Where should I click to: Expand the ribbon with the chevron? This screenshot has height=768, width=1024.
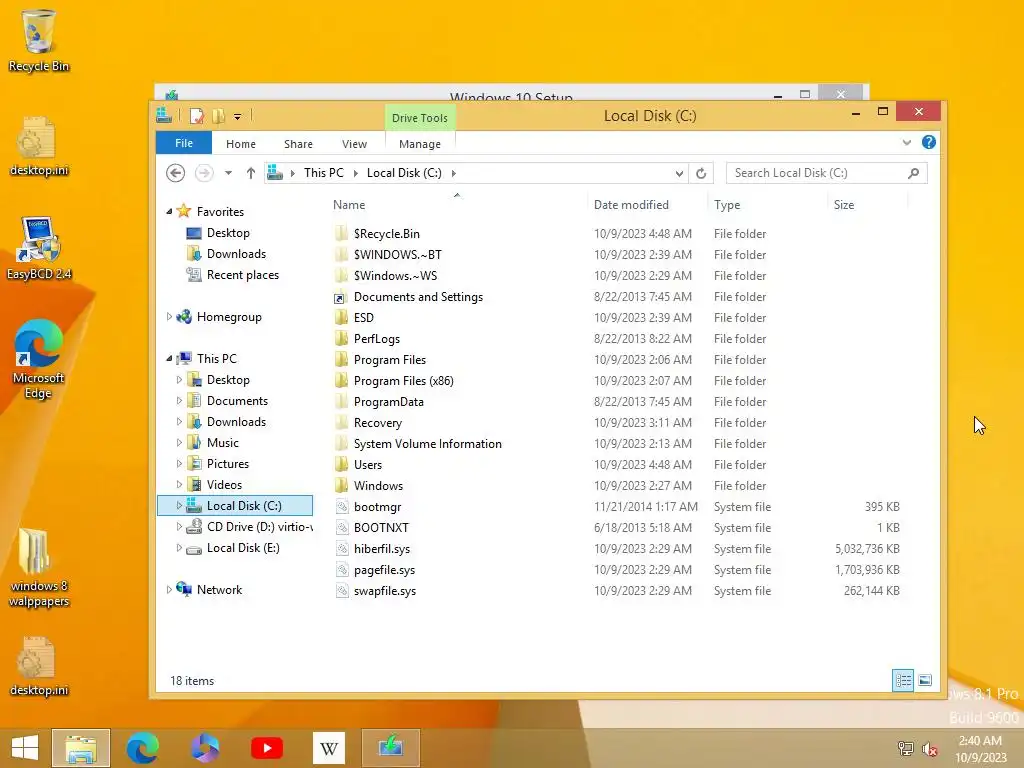point(906,142)
